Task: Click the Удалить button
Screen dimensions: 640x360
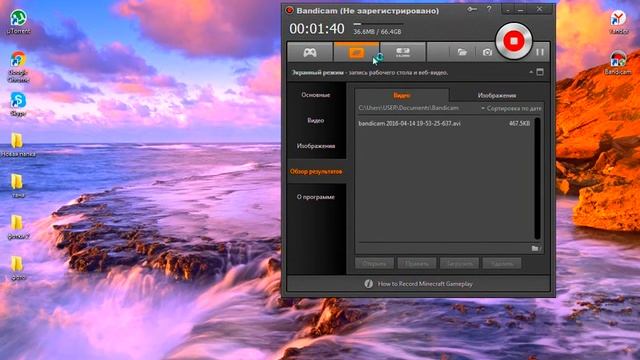Action: (502, 263)
